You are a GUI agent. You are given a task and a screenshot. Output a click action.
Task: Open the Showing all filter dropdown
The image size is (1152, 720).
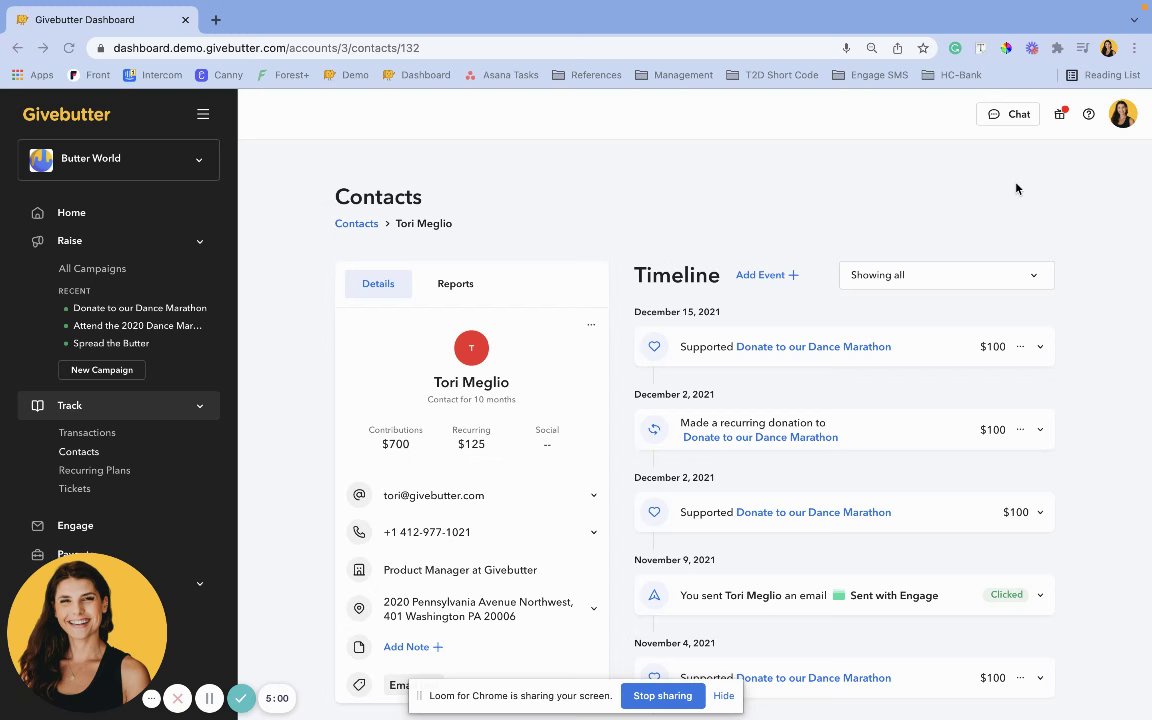pyautogui.click(x=946, y=276)
